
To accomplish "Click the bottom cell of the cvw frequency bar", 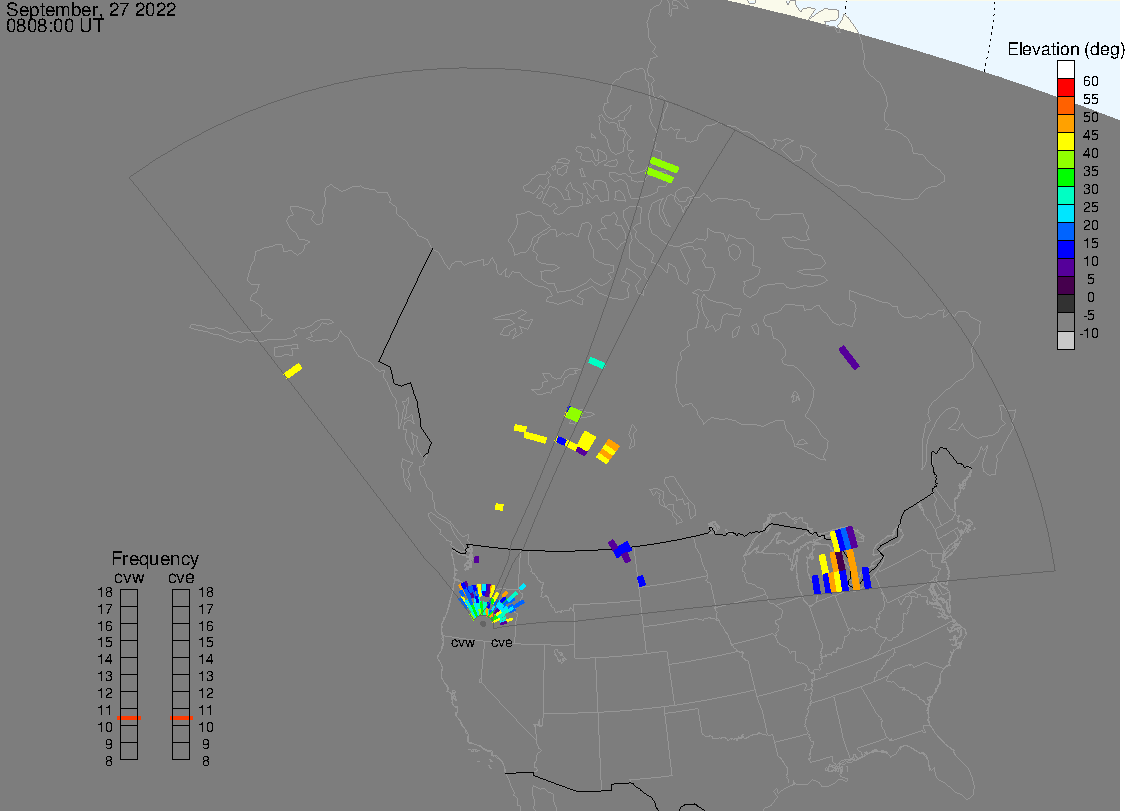I will coord(129,751).
